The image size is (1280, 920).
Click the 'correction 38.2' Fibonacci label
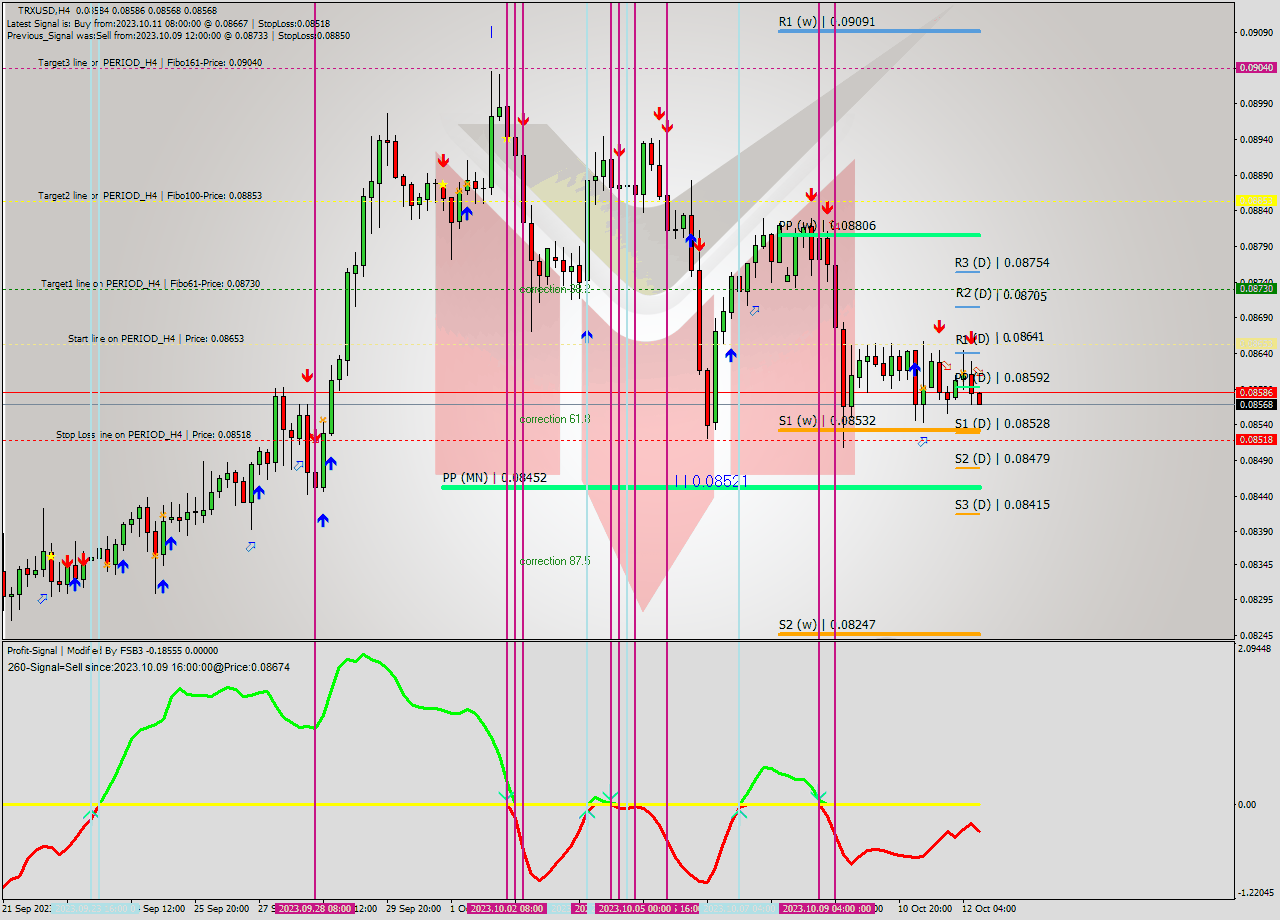click(555, 289)
